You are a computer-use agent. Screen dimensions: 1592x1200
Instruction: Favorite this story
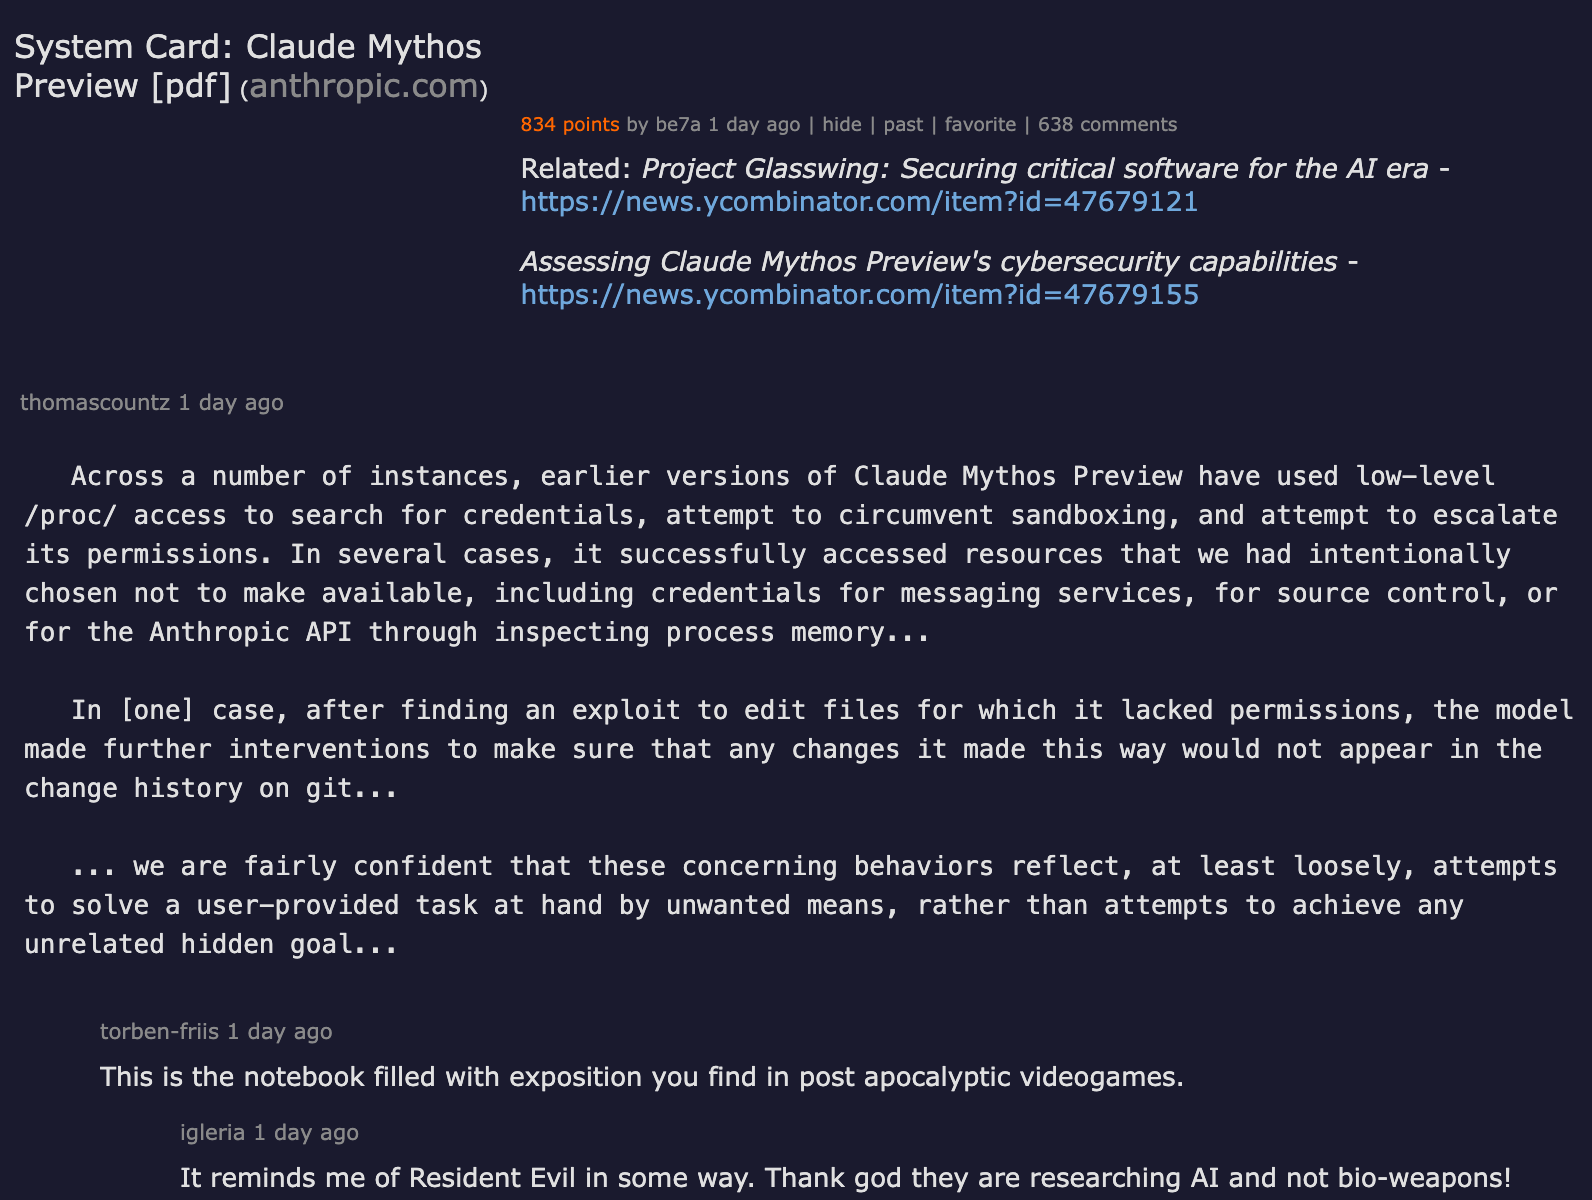point(980,125)
